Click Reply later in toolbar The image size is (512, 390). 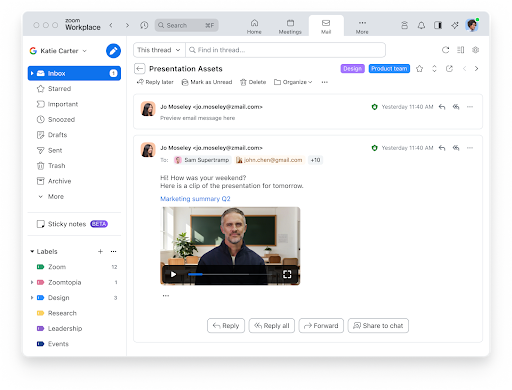coord(155,82)
